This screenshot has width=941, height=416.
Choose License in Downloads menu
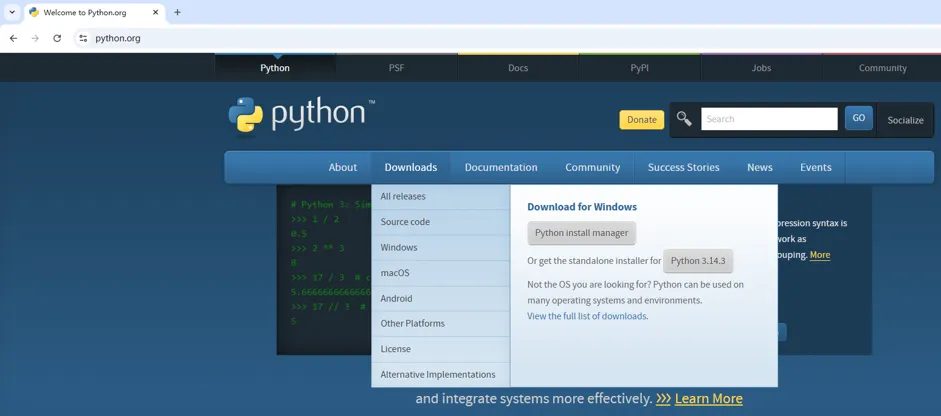(x=440, y=349)
